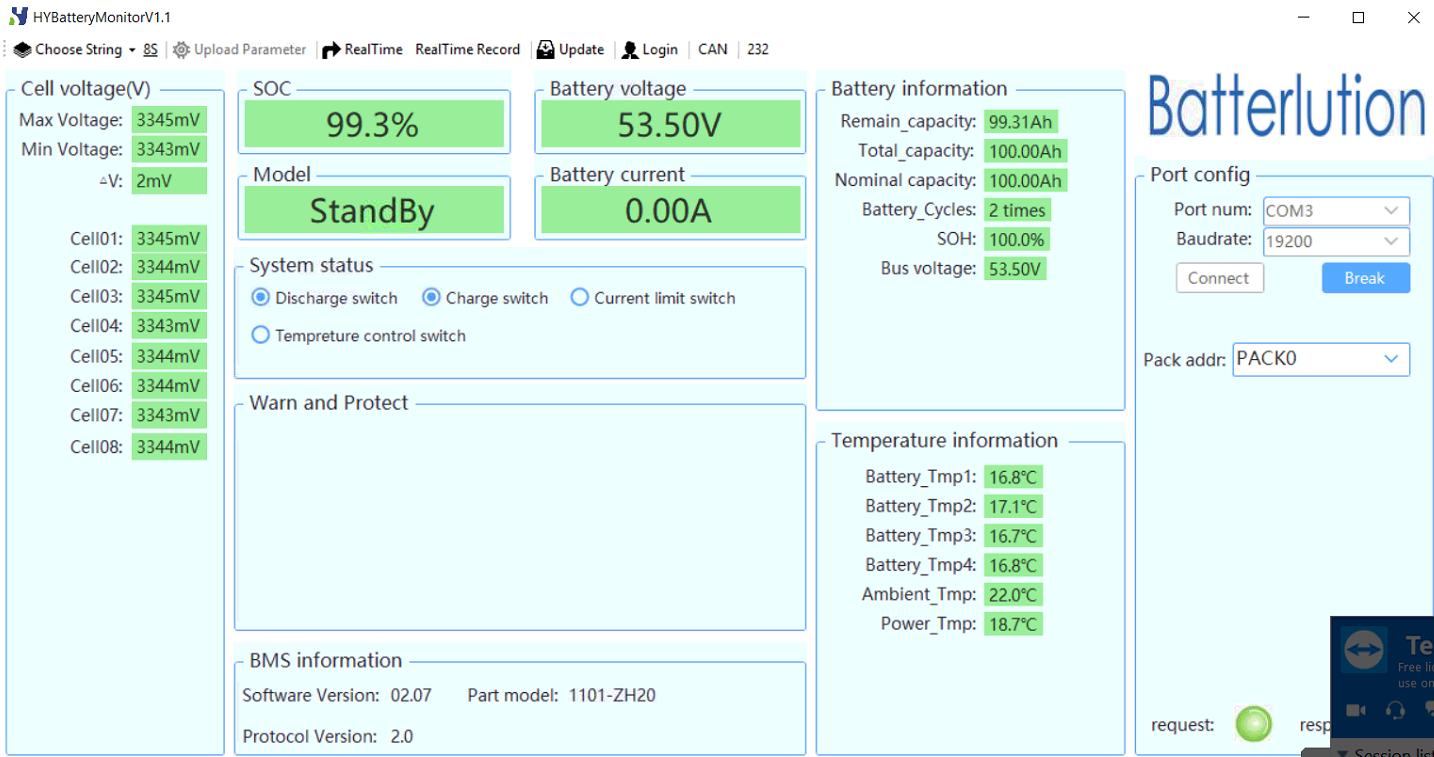Click the Remain_capacity 99.31Ah value
This screenshot has height=757, width=1434.
click(x=1021, y=122)
